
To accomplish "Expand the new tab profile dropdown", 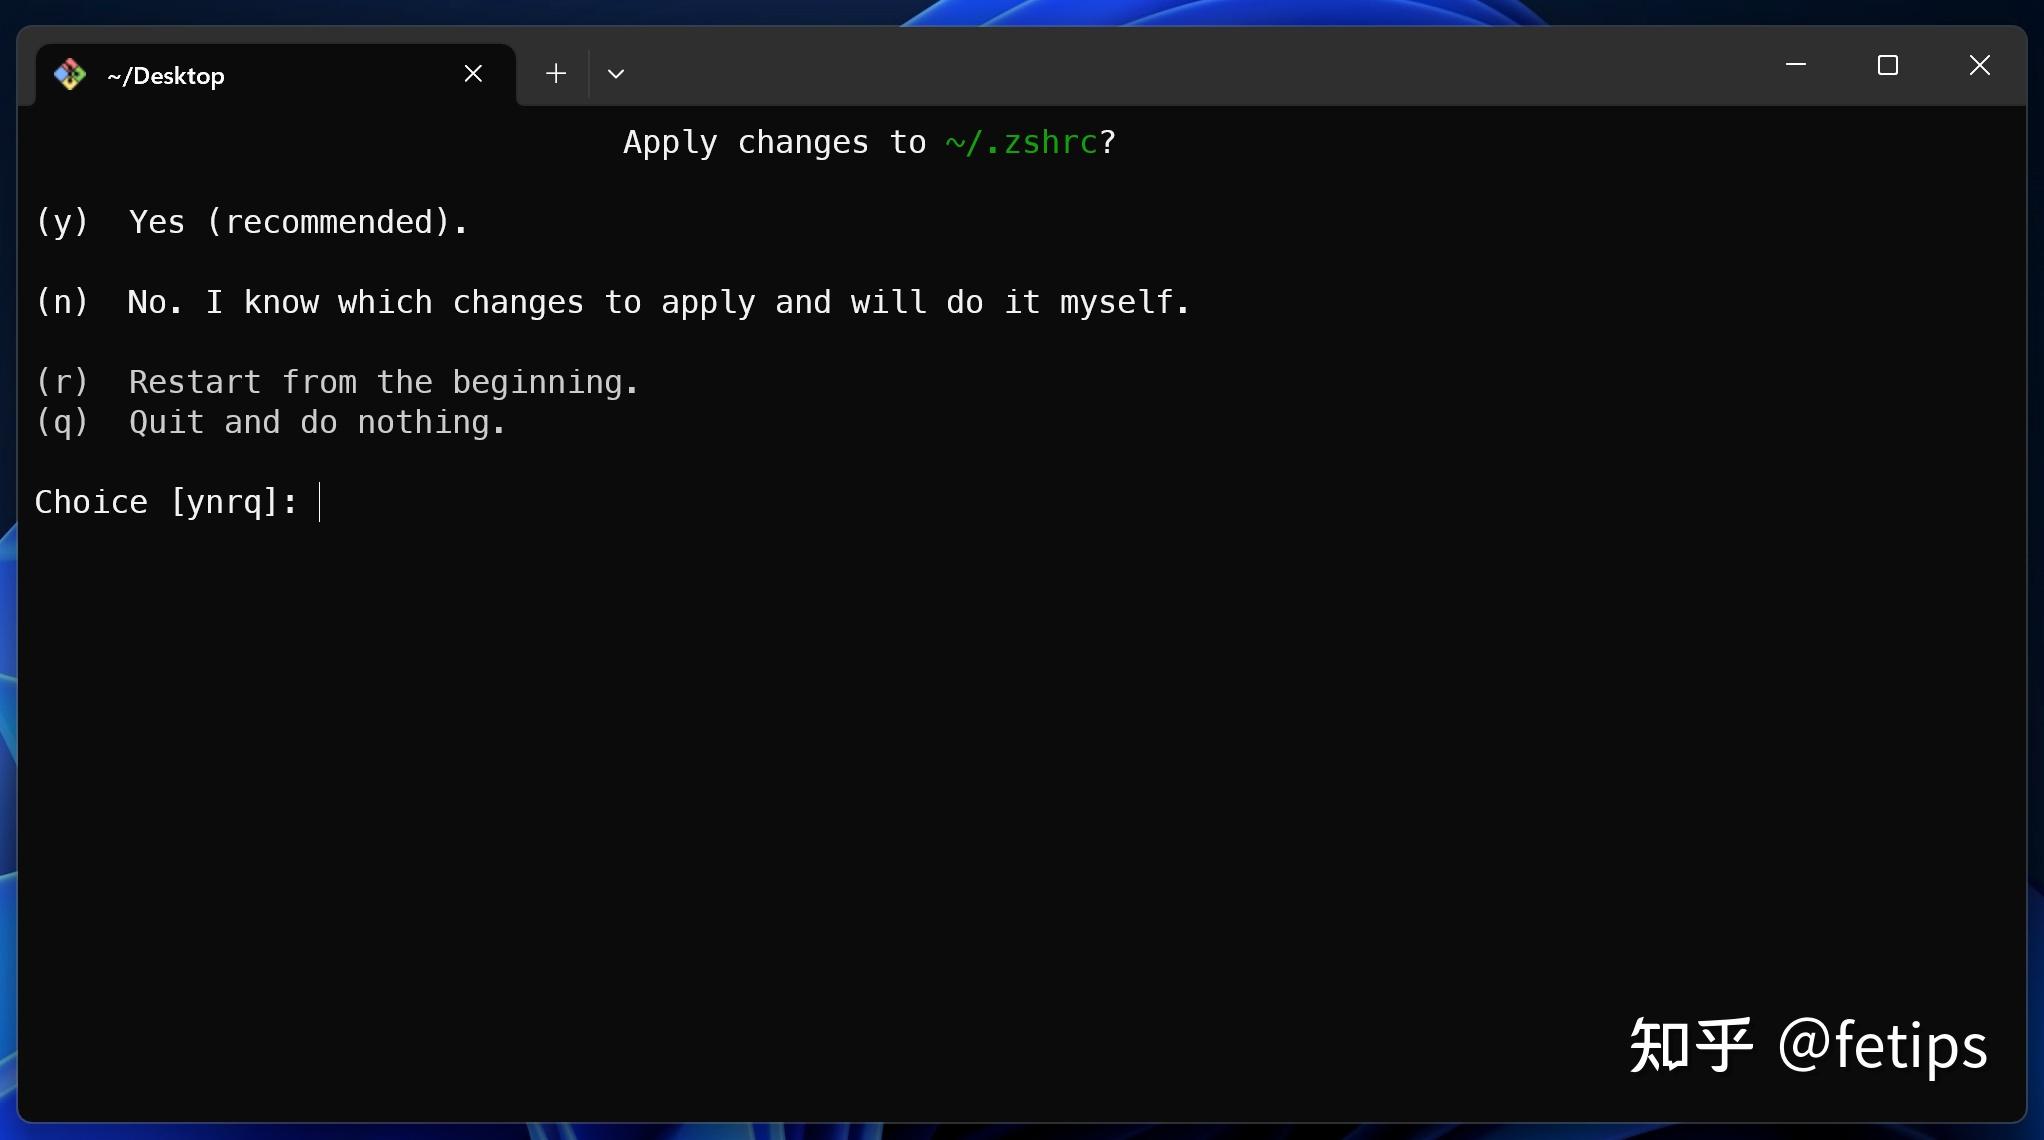I will click(616, 74).
